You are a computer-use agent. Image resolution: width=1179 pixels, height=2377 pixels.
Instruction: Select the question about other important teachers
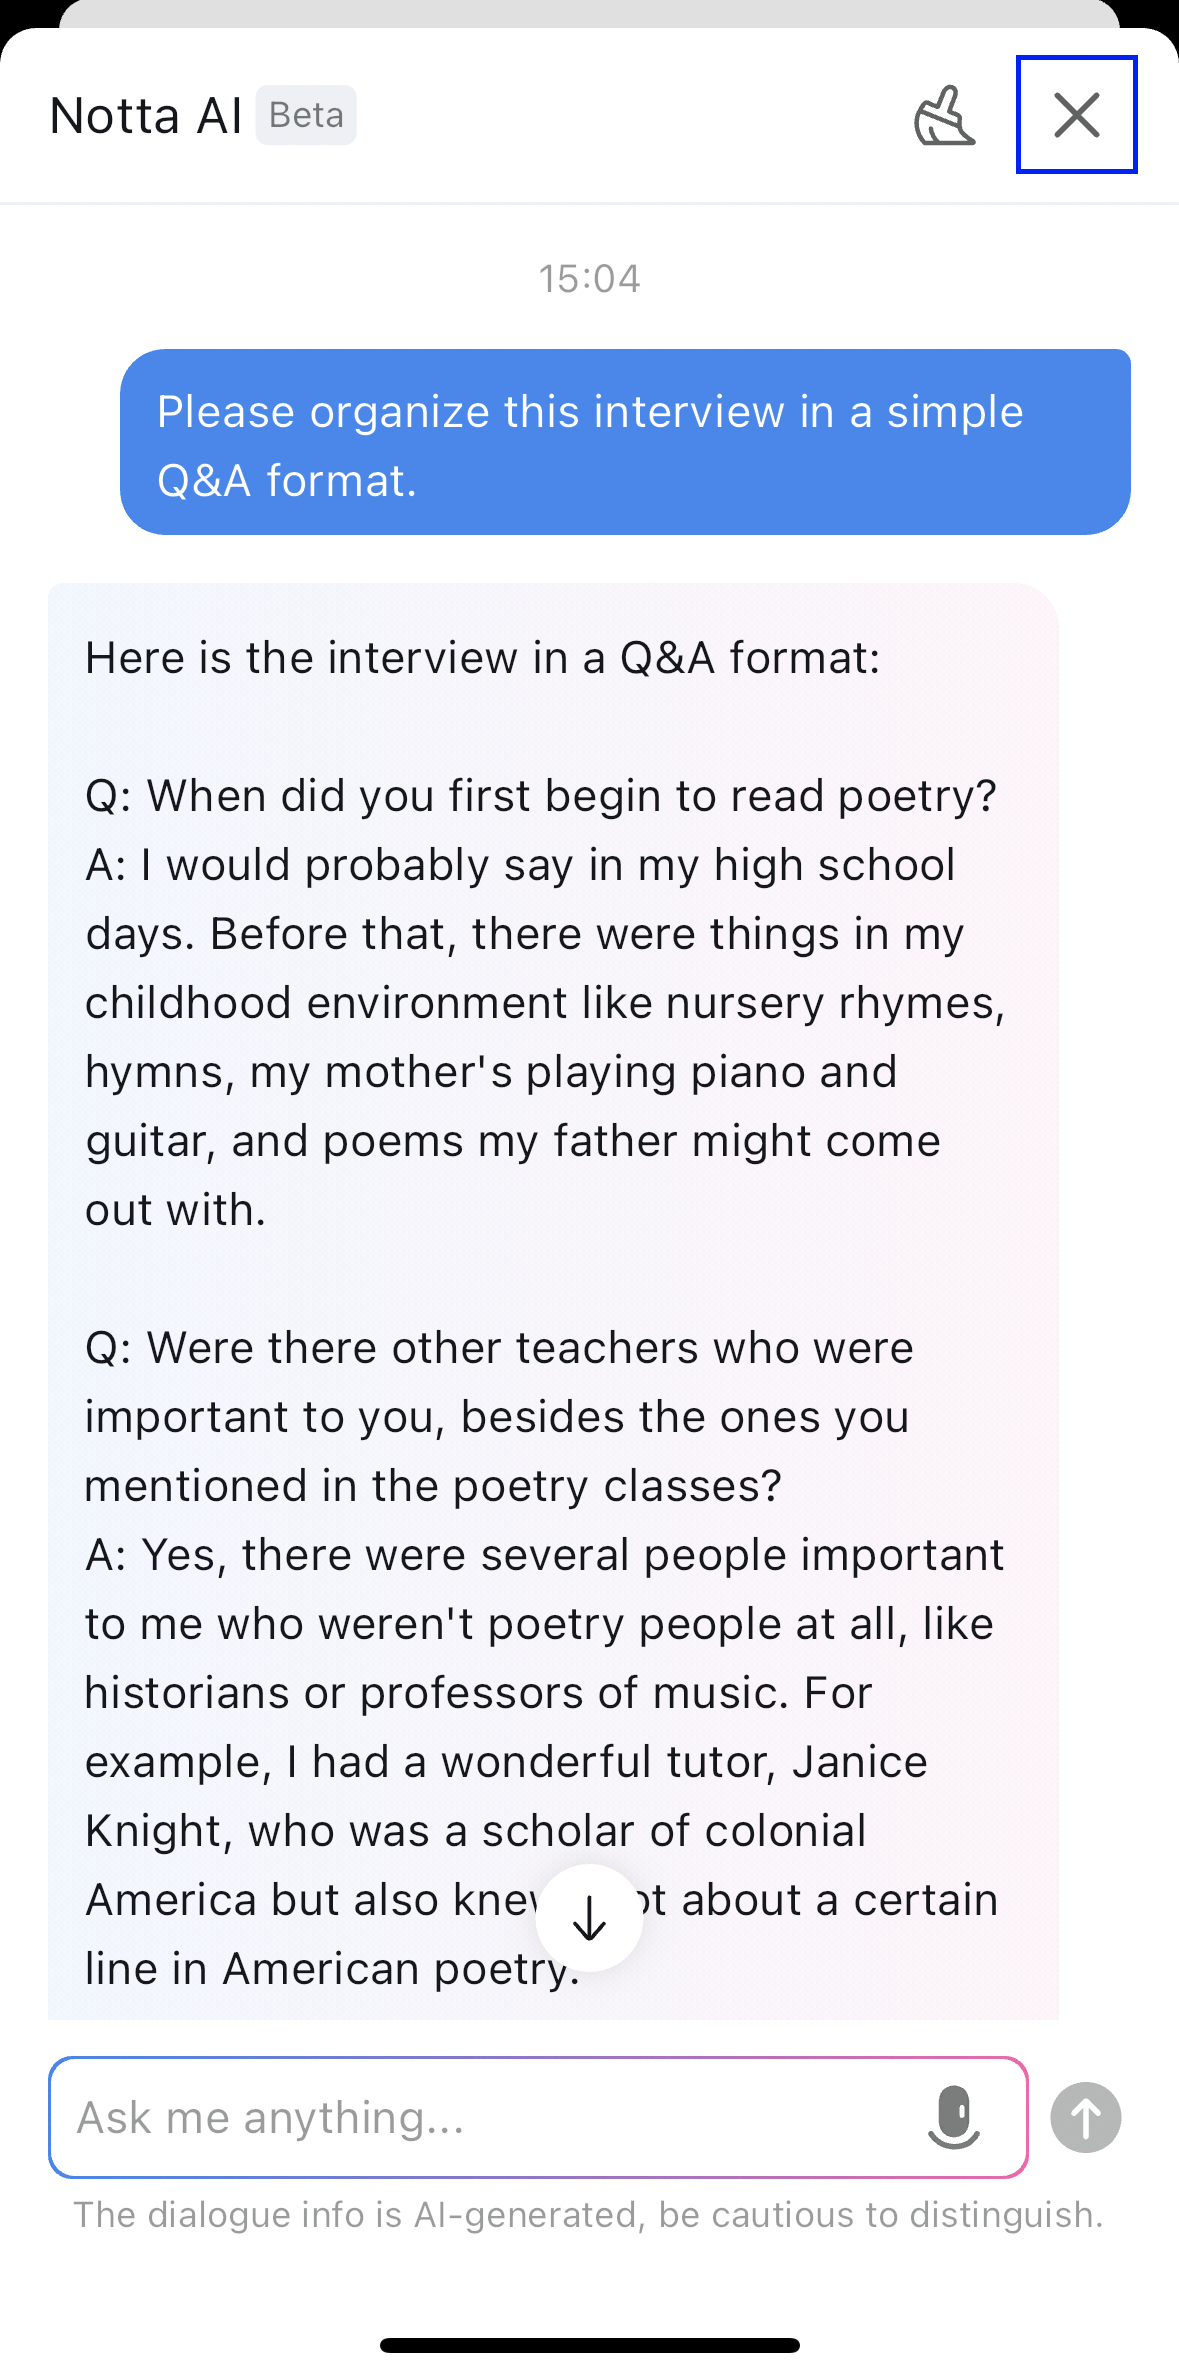(x=499, y=1417)
